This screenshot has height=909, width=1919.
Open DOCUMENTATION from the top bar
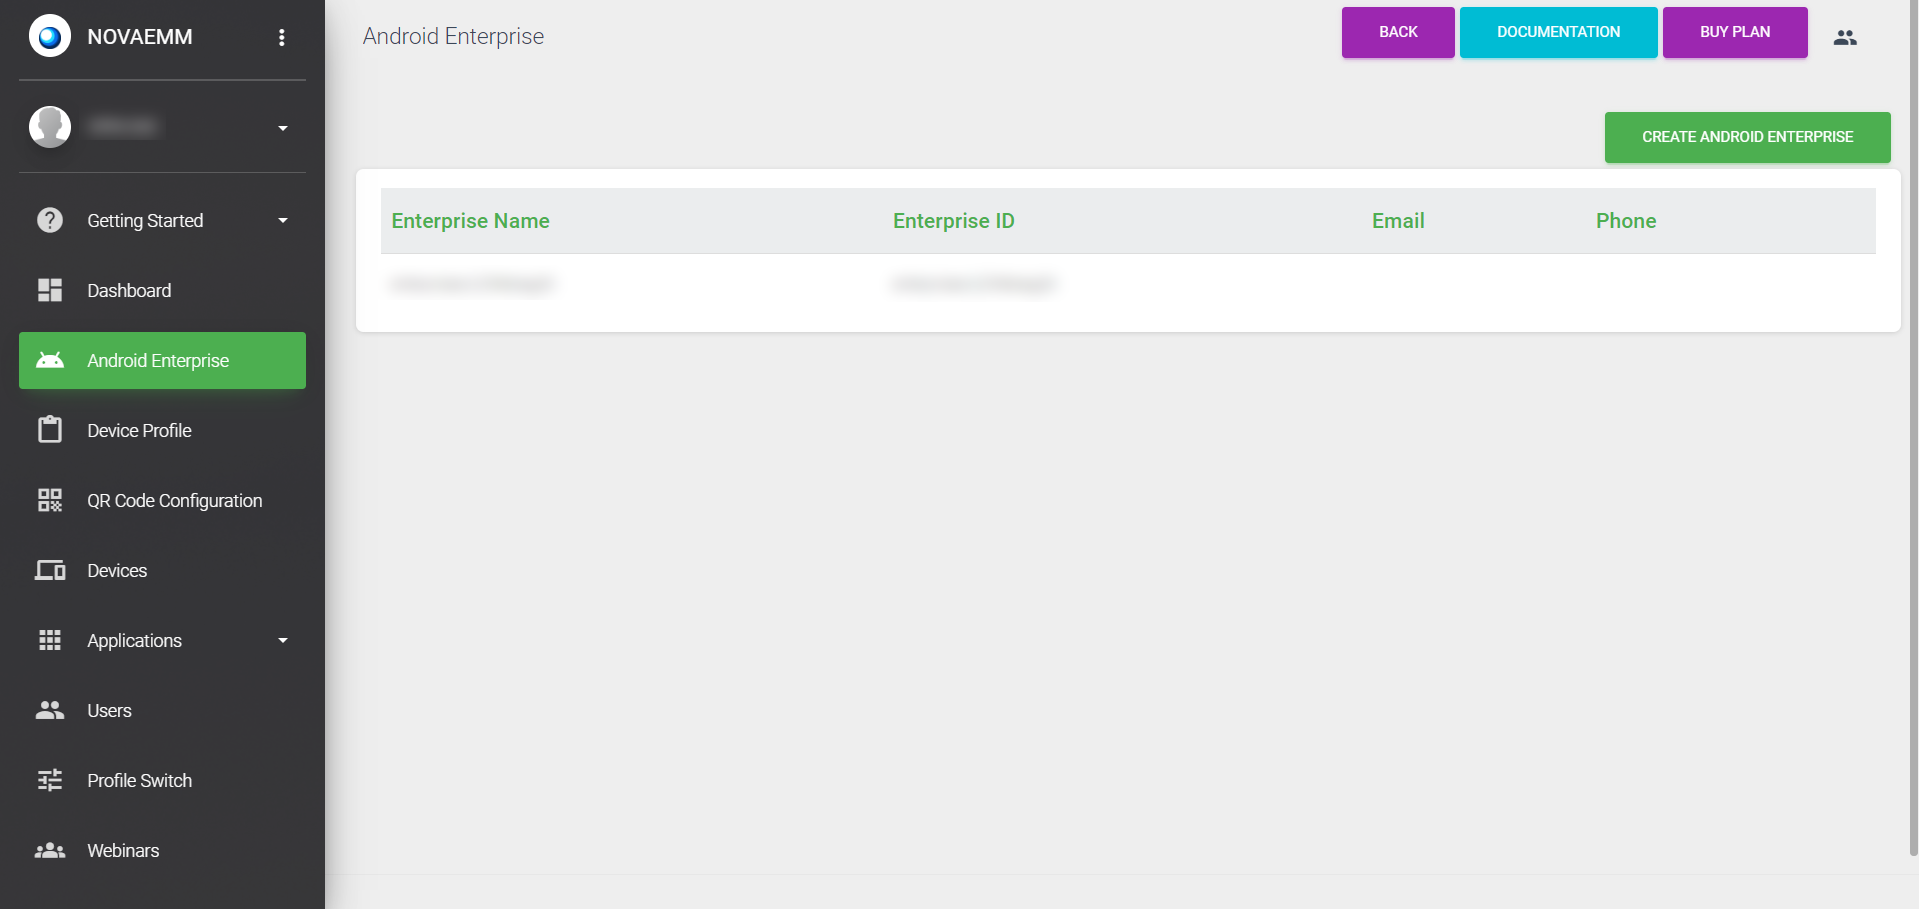click(x=1558, y=32)
